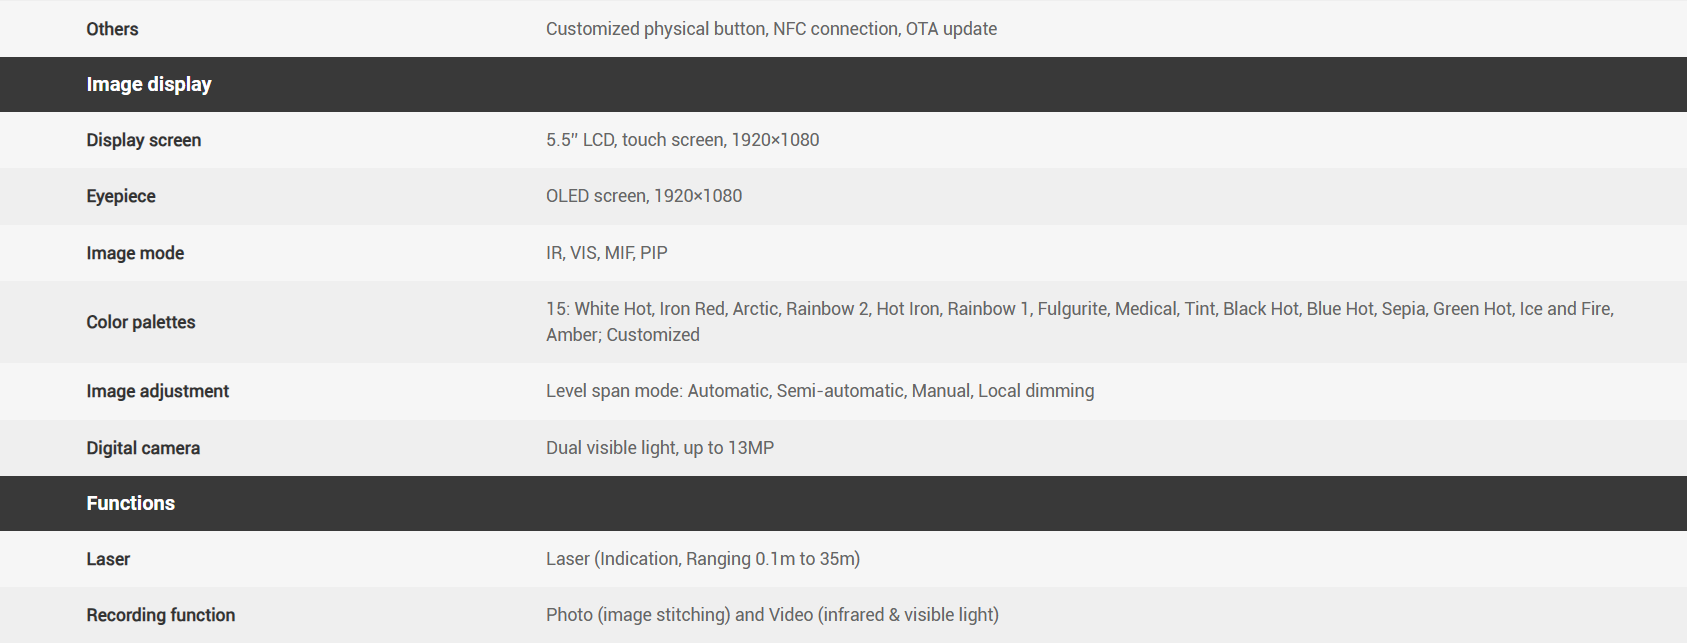Click the "Image mode" row label
This screenshot has width=1687, height=643.
coord(135,253)
